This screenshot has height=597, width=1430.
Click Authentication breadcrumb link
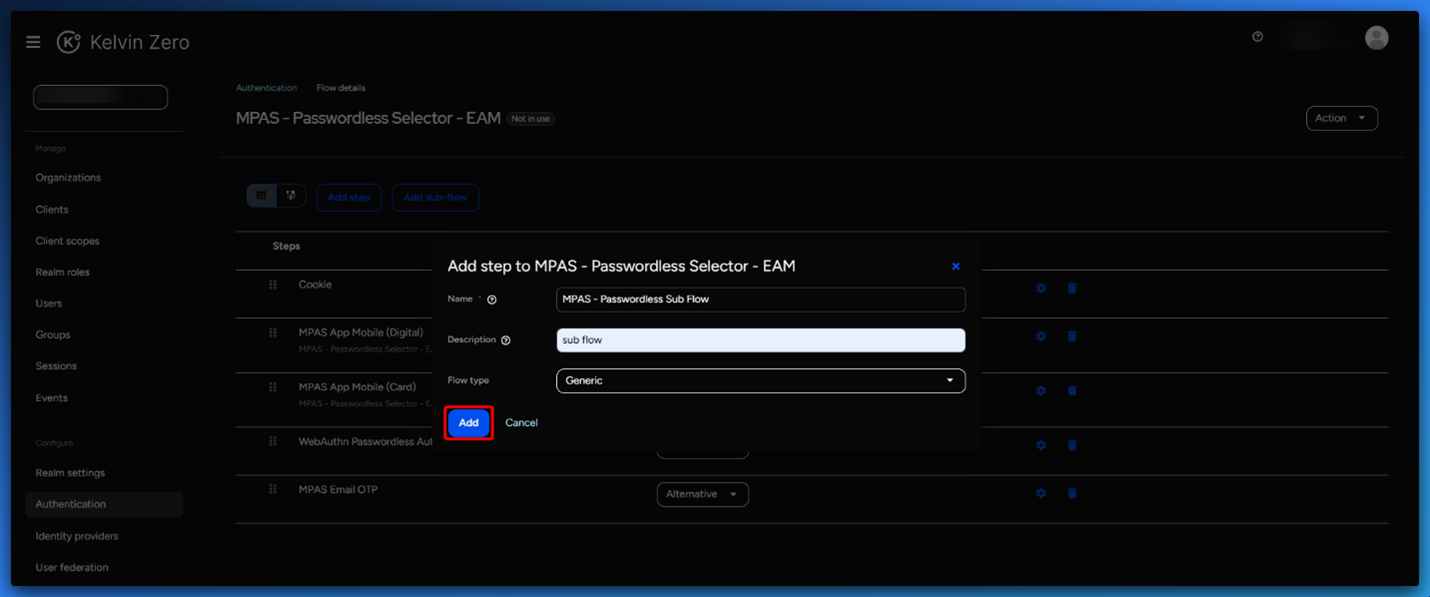pyautogui.click(x=266, y=88)
